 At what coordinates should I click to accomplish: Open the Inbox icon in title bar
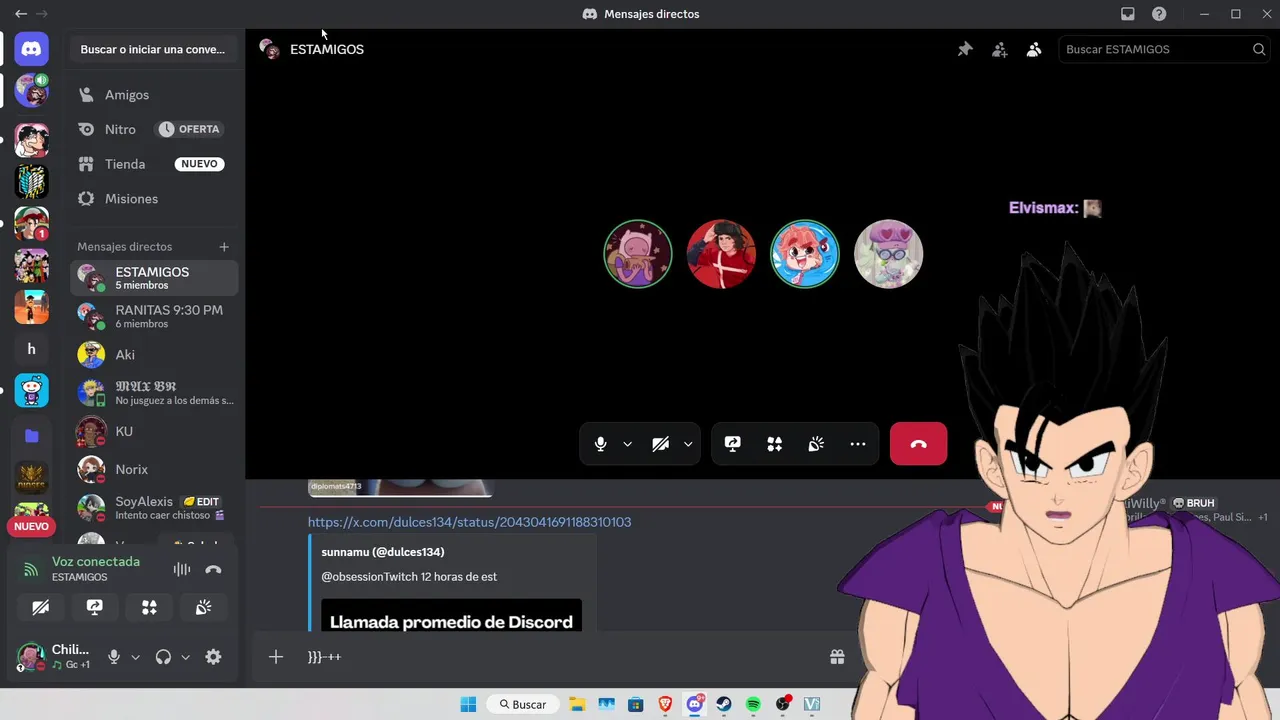tap(1128, 14)
